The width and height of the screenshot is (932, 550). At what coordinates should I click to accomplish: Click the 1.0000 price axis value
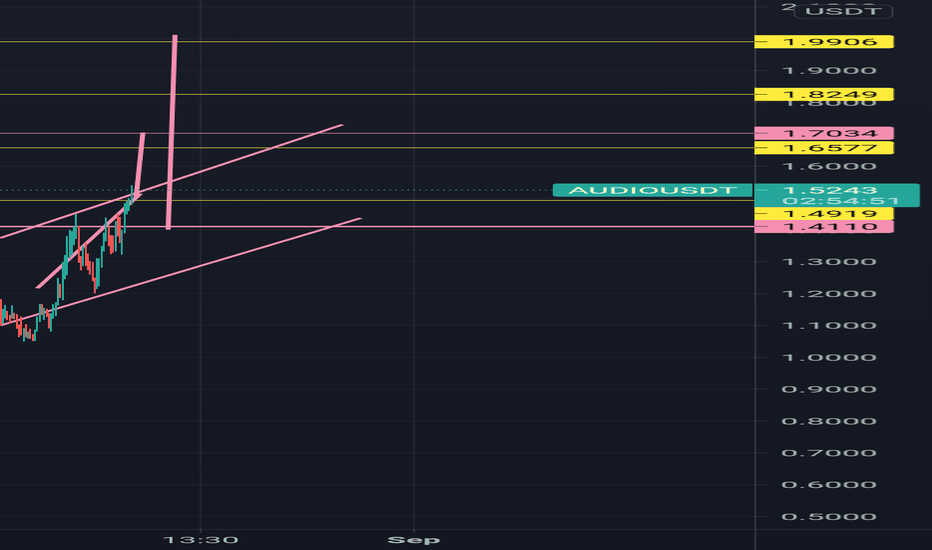click(829, 357)
